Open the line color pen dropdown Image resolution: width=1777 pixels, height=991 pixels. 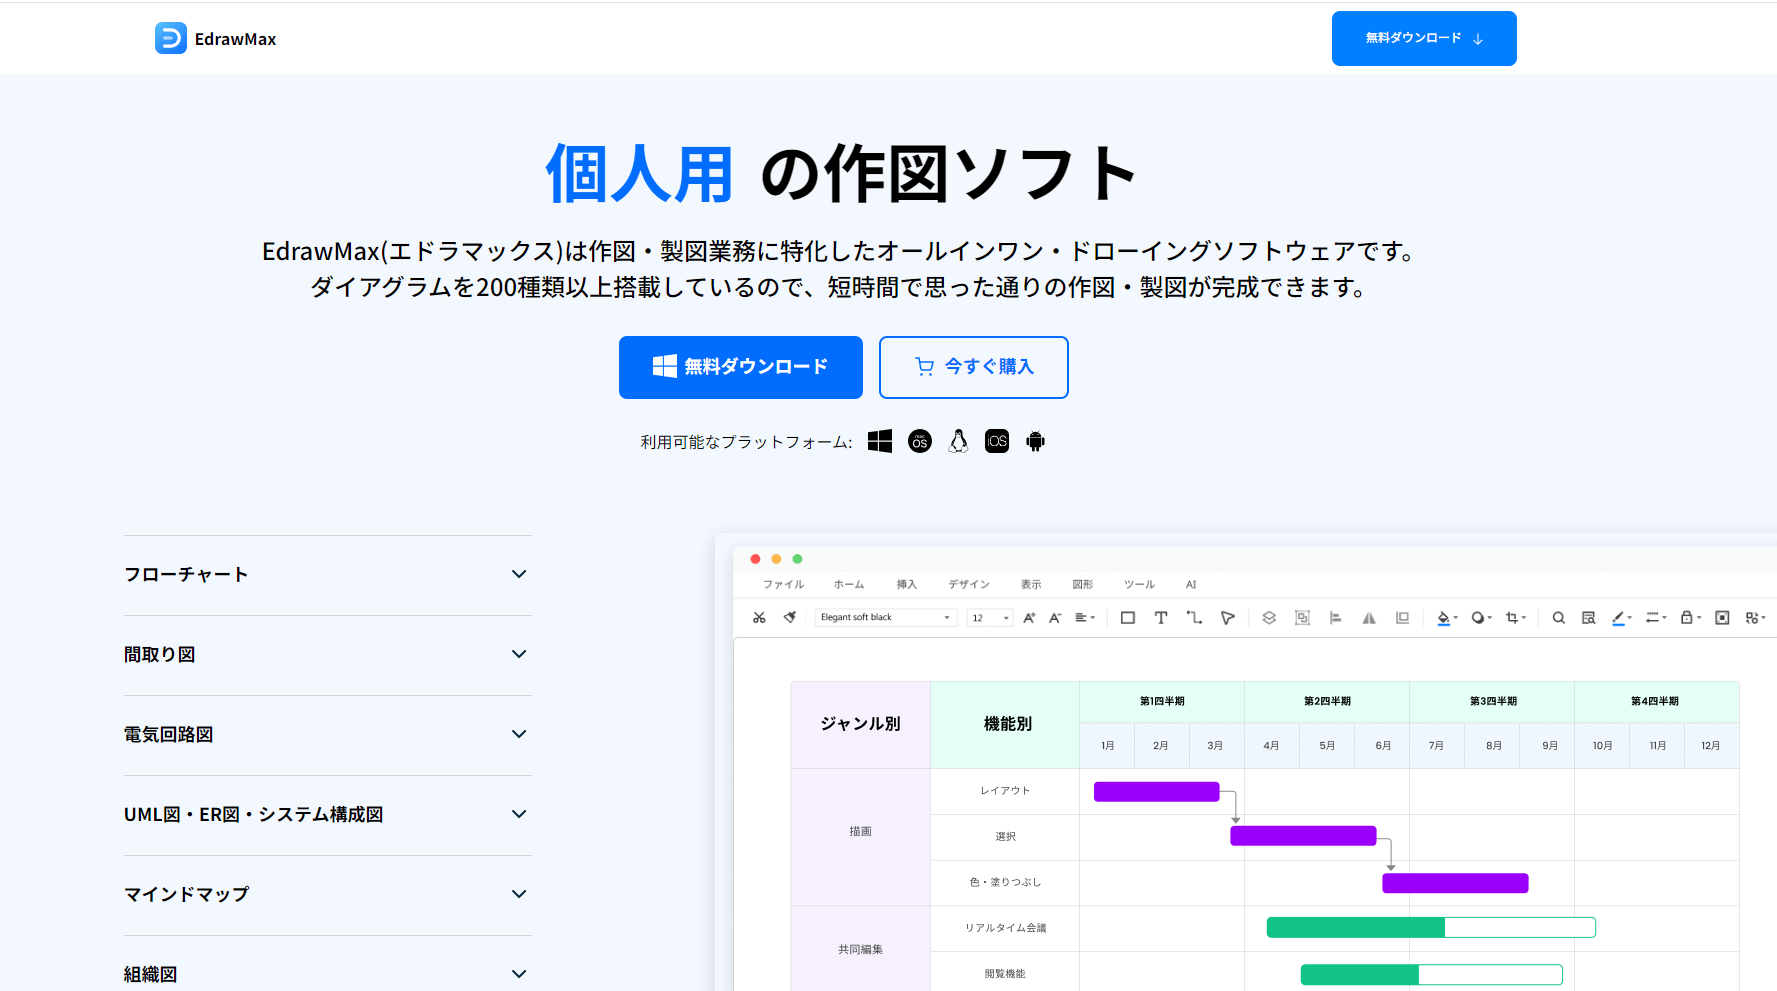coord(1621,618)
